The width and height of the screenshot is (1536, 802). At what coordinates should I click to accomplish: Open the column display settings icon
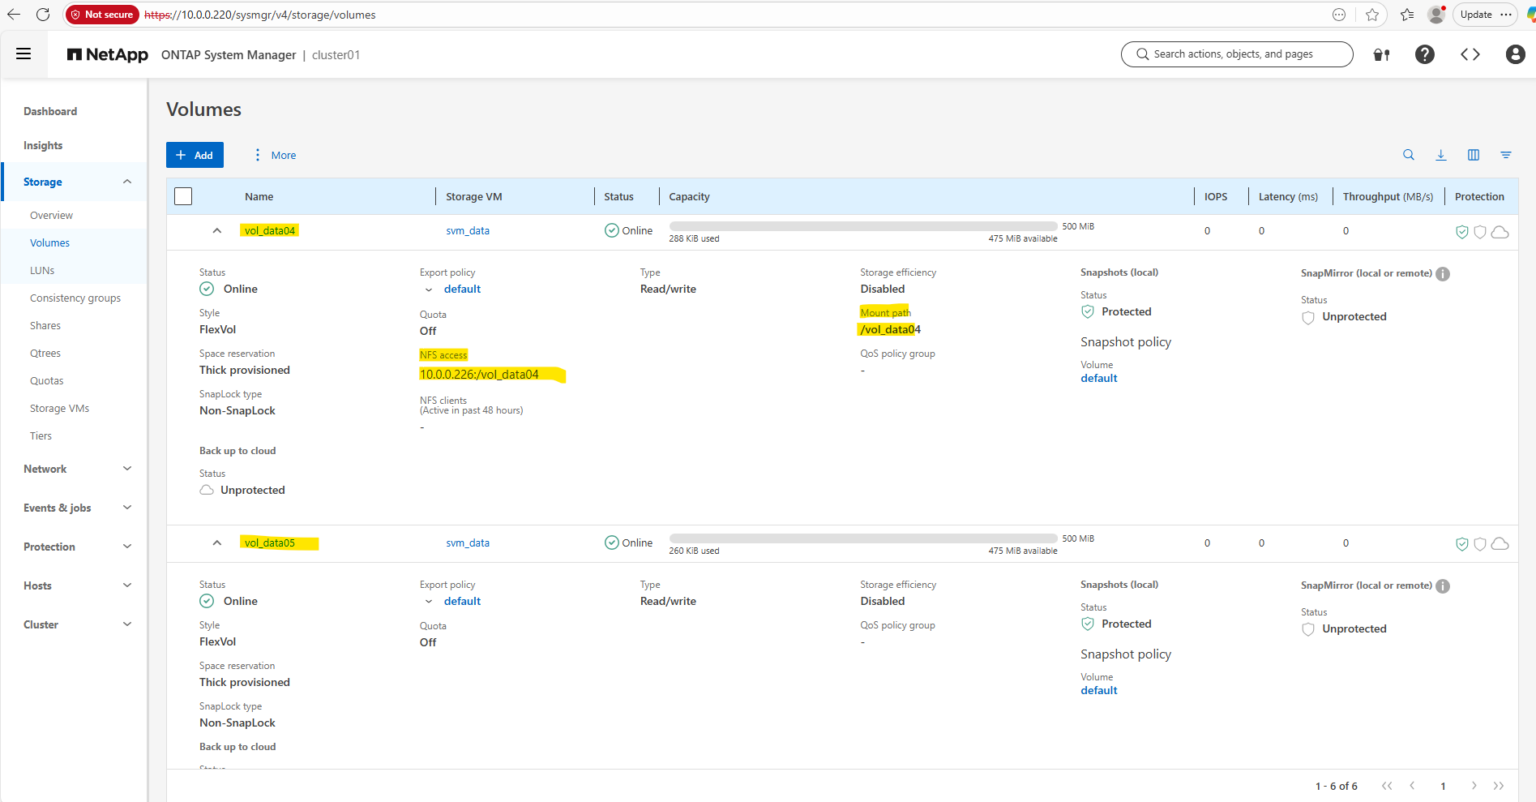(x=1472, y=155)
